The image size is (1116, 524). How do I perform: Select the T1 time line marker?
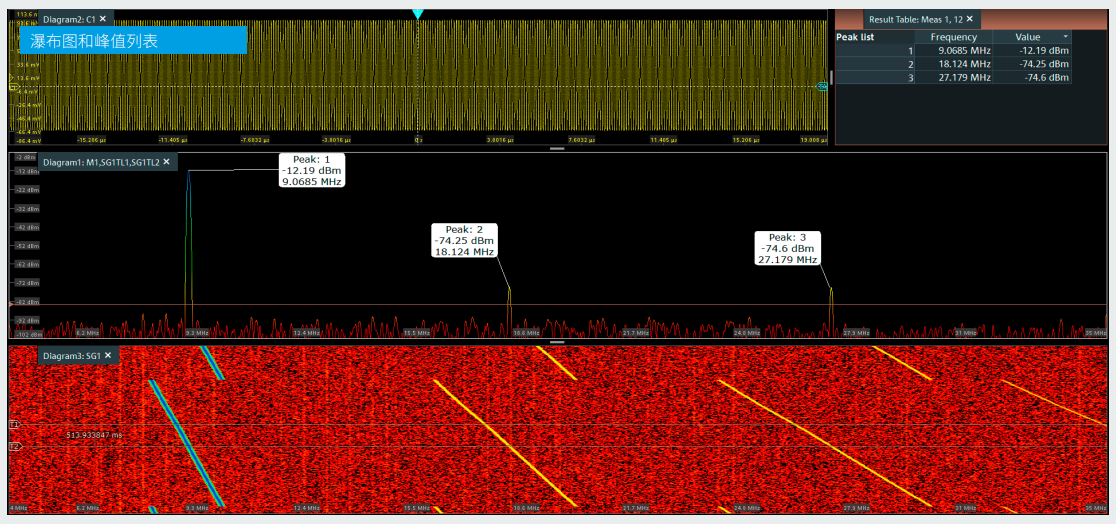coord(14,425)
